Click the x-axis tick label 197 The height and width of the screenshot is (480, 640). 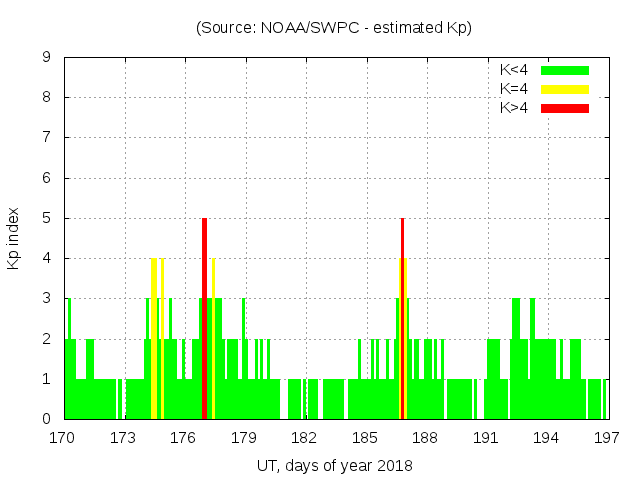(606, 438)
